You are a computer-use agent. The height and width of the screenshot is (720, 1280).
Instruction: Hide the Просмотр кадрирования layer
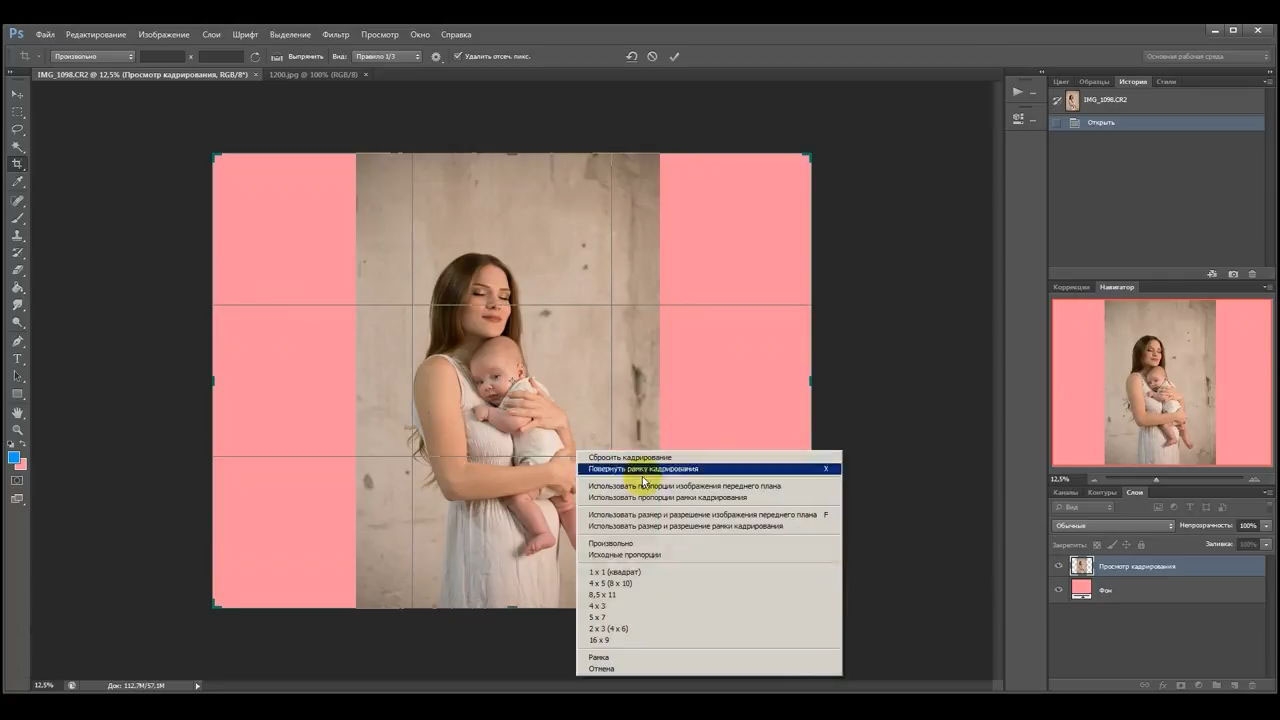1059,566
